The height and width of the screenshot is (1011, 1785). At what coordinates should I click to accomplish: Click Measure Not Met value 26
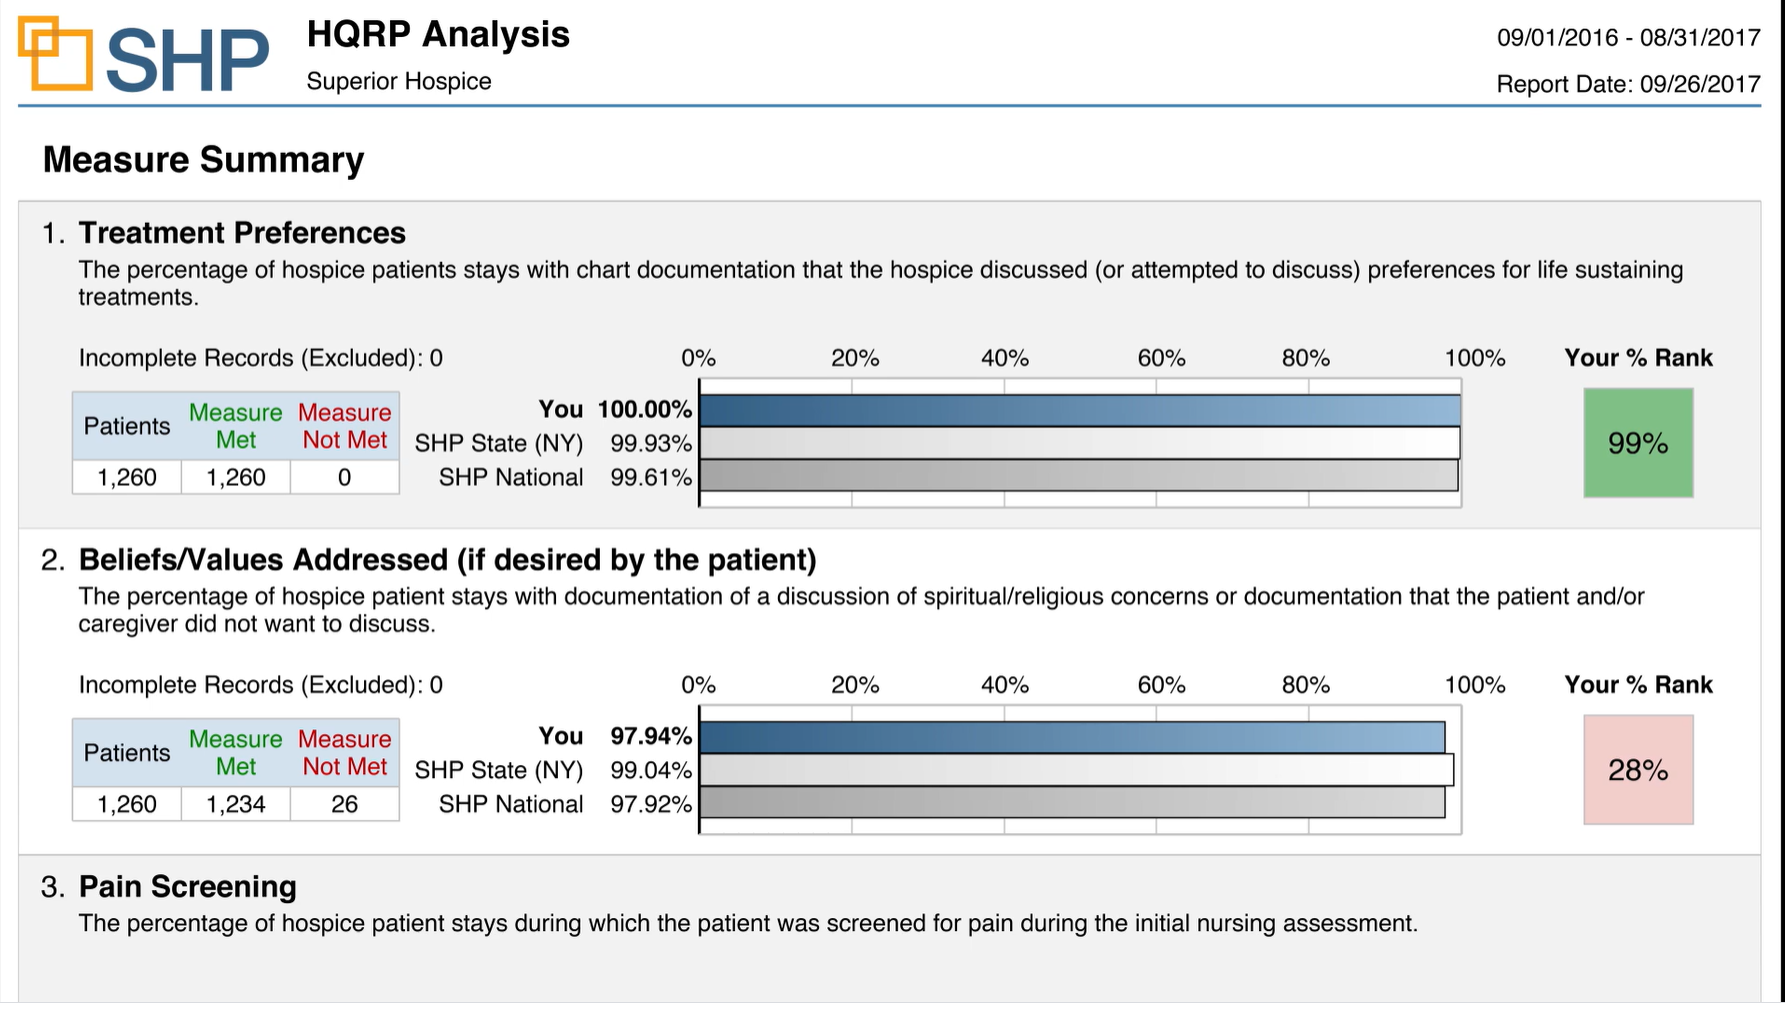tap(345, 804)
